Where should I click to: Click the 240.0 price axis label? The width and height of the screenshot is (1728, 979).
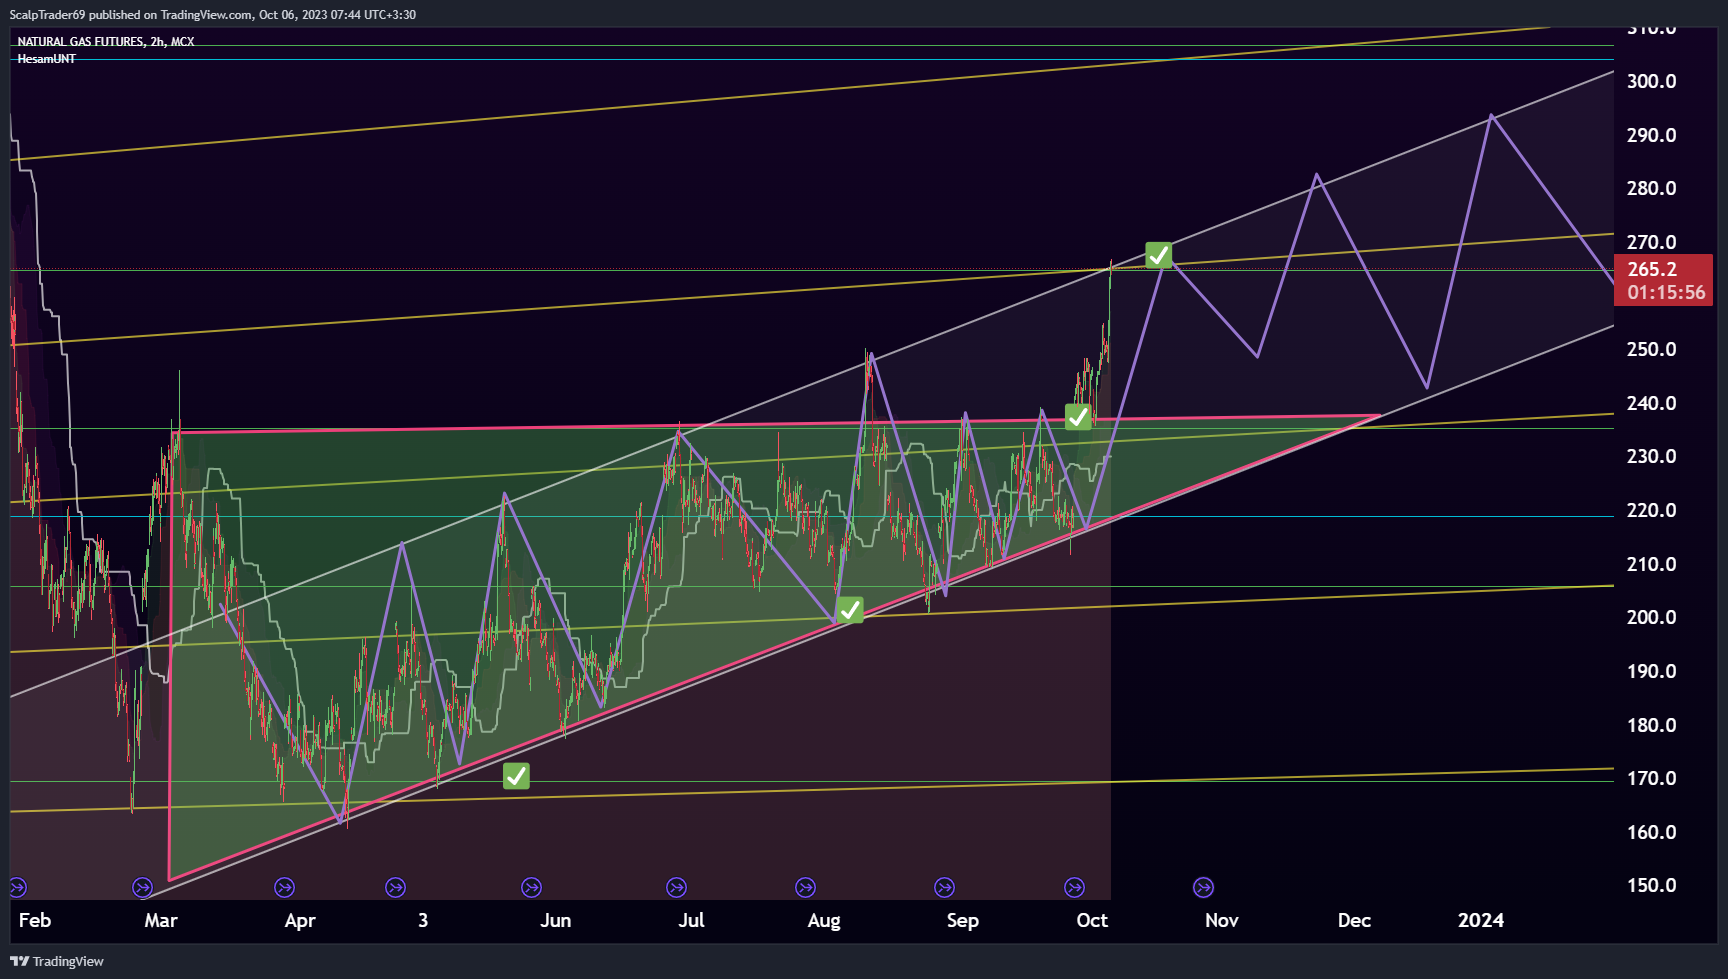(x=1651, y=403)
